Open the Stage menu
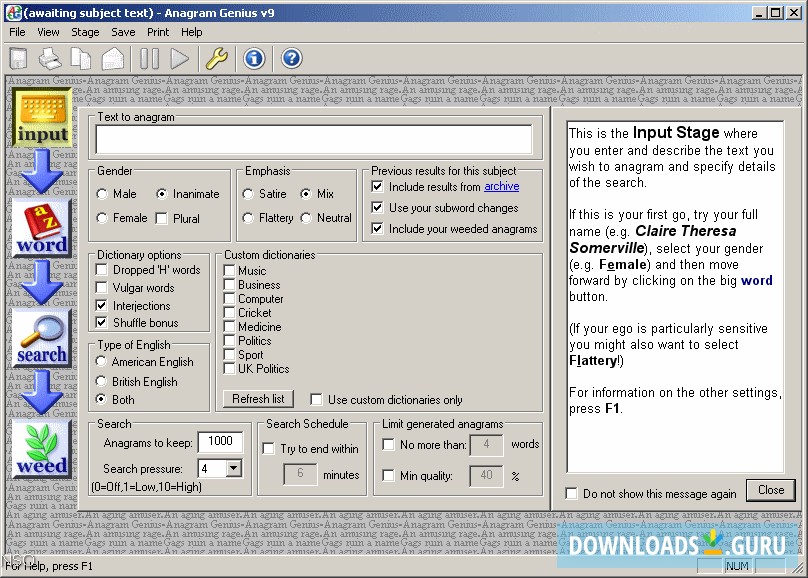Image resolution: width=808 pixels, height=578 pixels. [x=85, y=32]
